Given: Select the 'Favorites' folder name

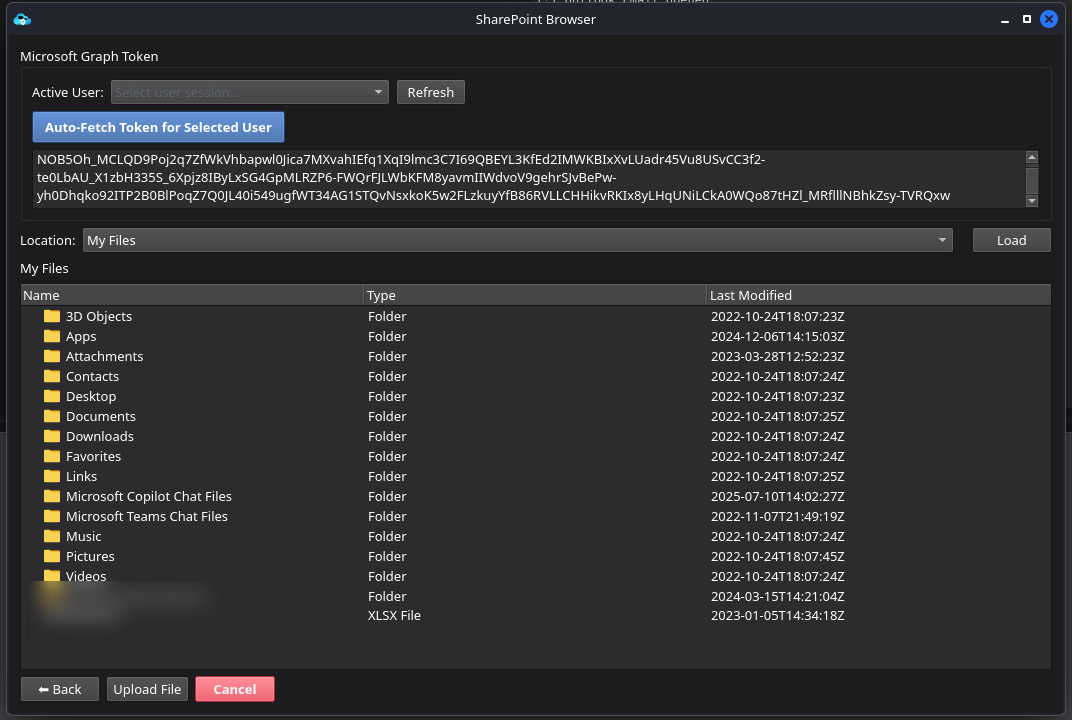Looking at the screenshot, I should click(x=93, y=456).
